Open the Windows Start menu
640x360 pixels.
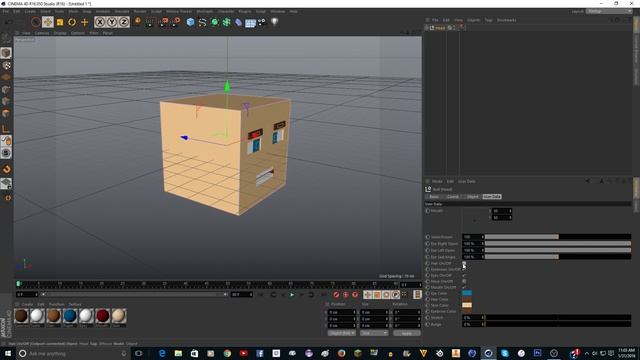tap(7, 353)
